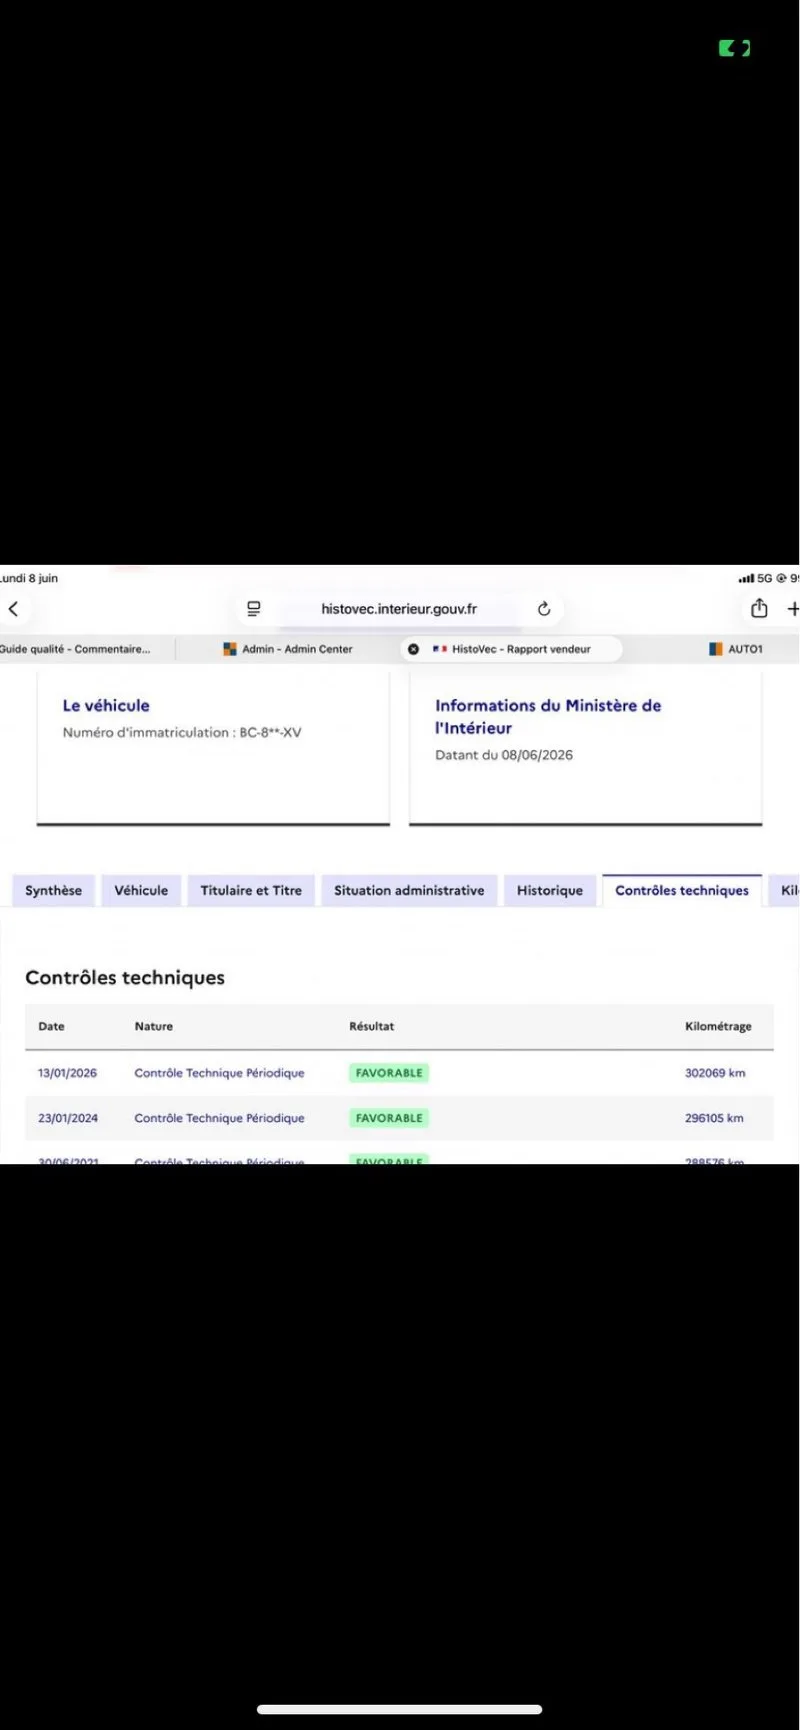Click FAVORABLE badge in 13/01/2026 row
Image resolution: width=800 pixels, height=1730 pixels.
[x=389, y=1073]
